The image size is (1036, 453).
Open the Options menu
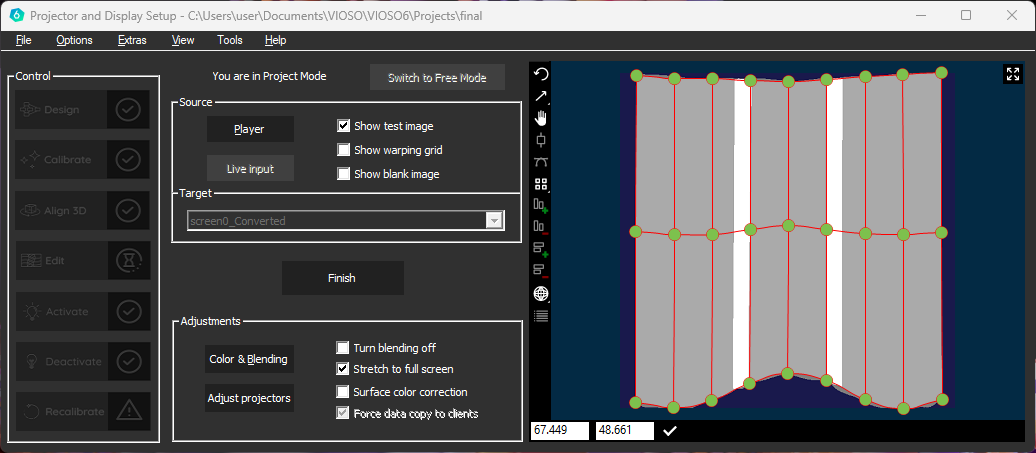pos(74,40)
